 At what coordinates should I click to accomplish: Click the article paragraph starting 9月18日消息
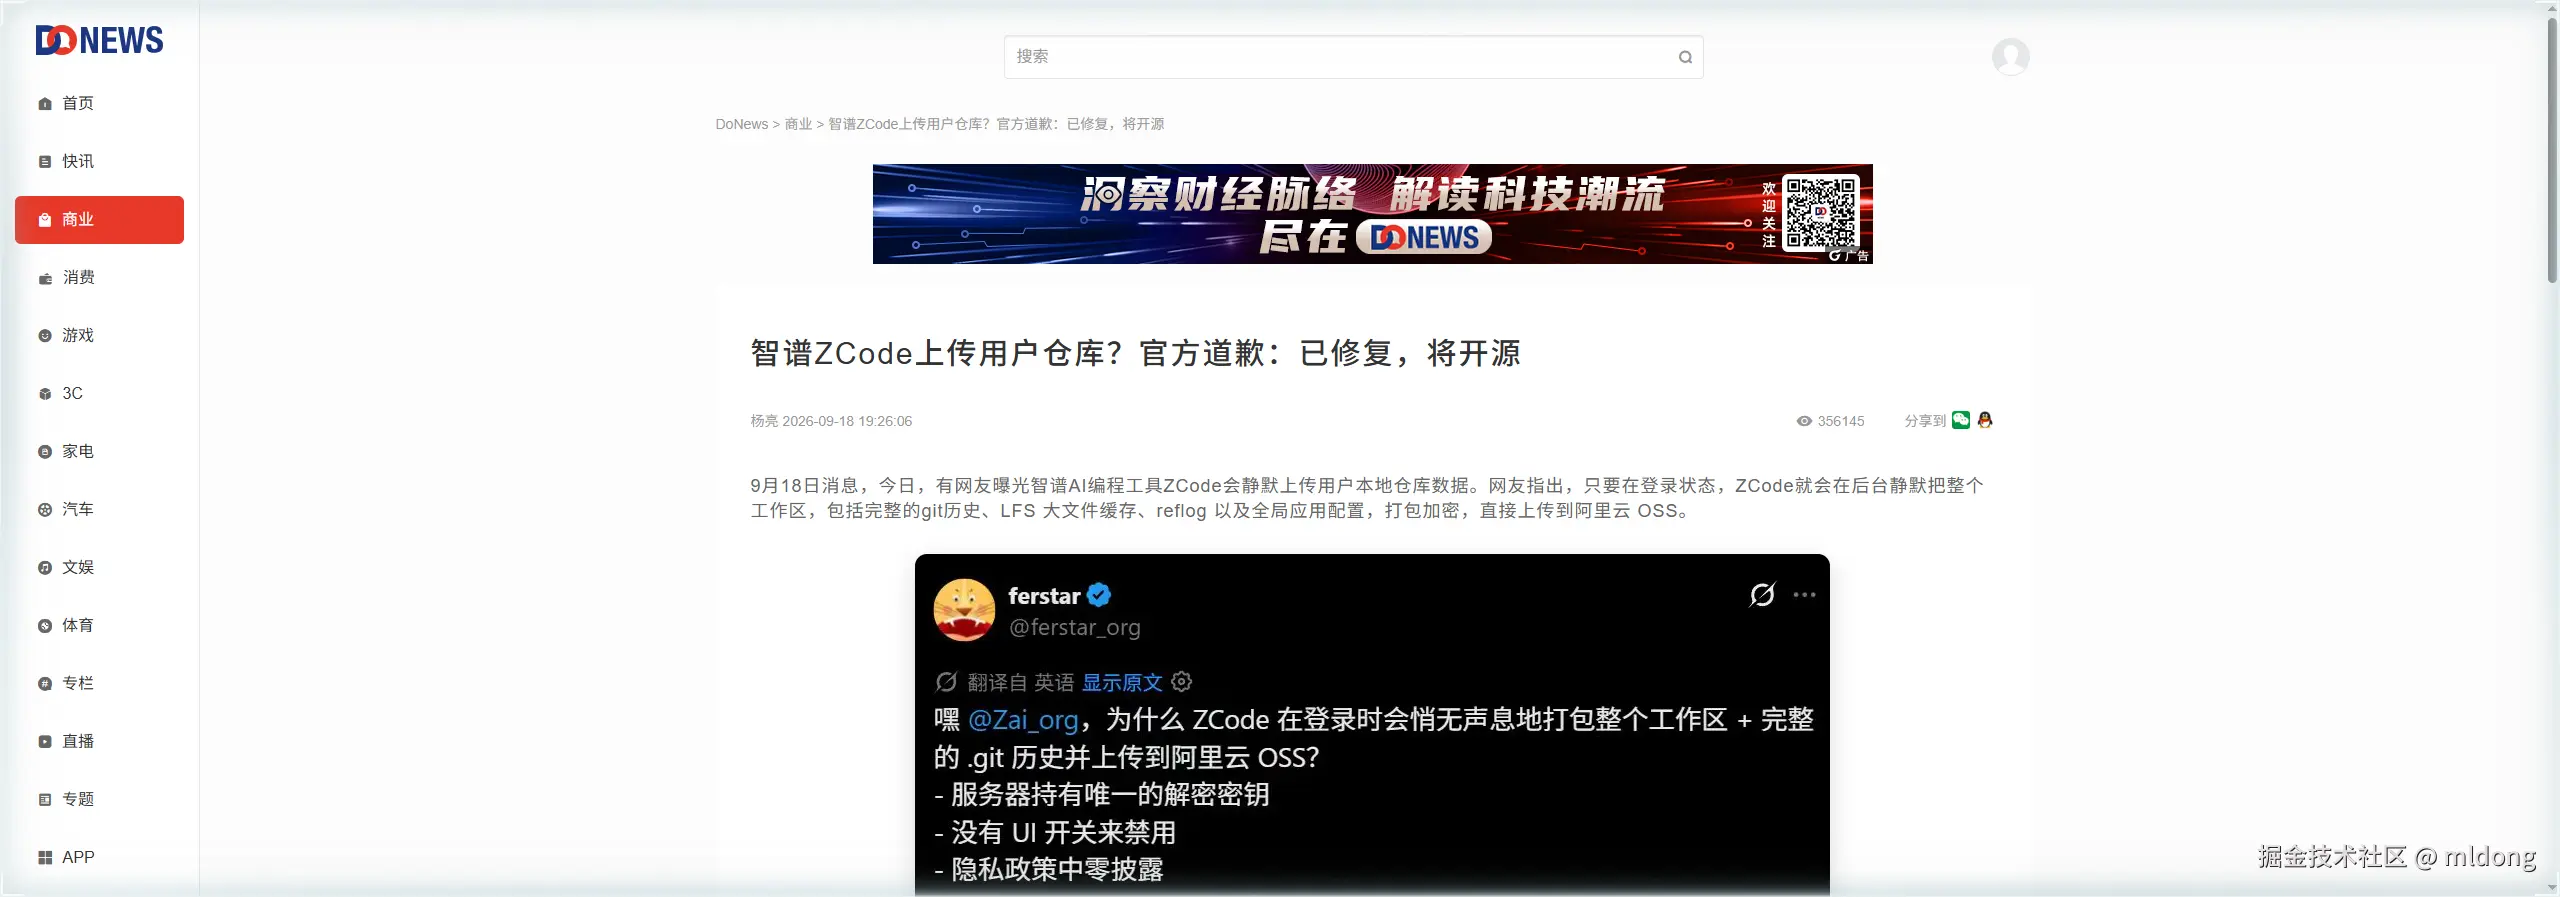pos(1367,498)
